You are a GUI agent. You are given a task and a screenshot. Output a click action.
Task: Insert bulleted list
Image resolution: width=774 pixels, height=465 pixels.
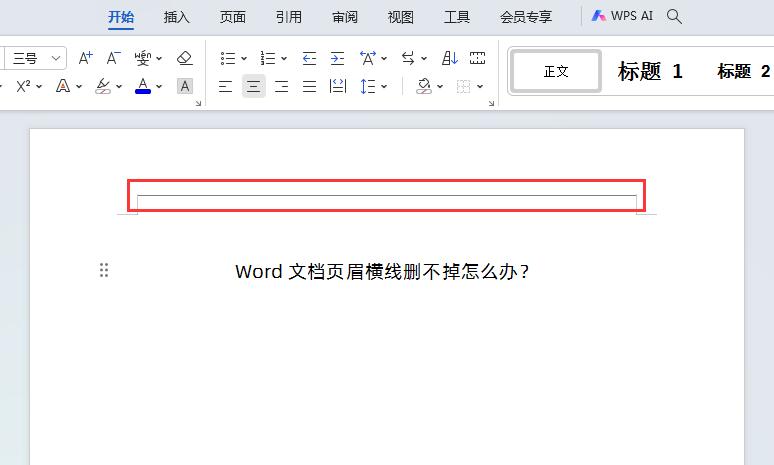[228, 58]
